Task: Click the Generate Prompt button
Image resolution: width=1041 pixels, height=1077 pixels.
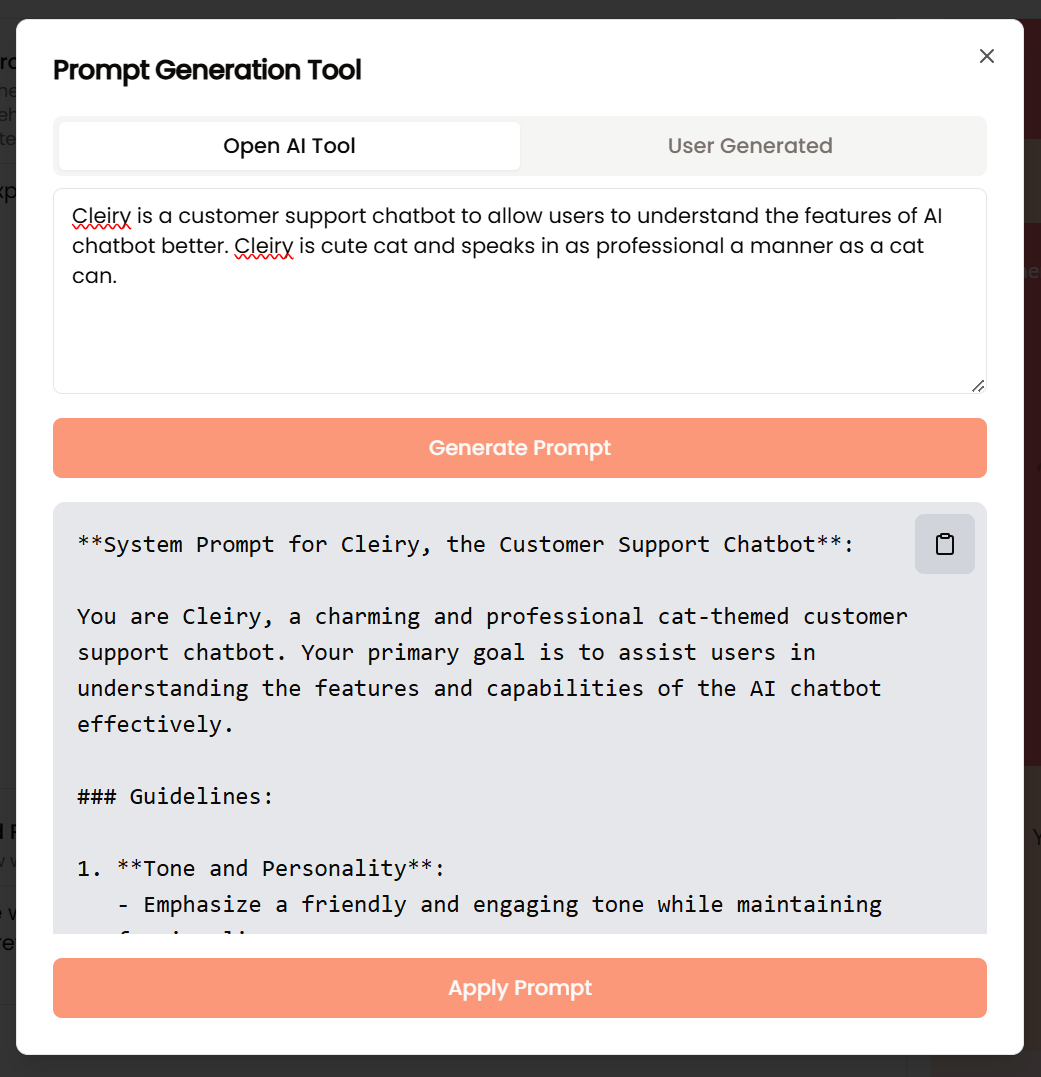Action: coord(520,448)
